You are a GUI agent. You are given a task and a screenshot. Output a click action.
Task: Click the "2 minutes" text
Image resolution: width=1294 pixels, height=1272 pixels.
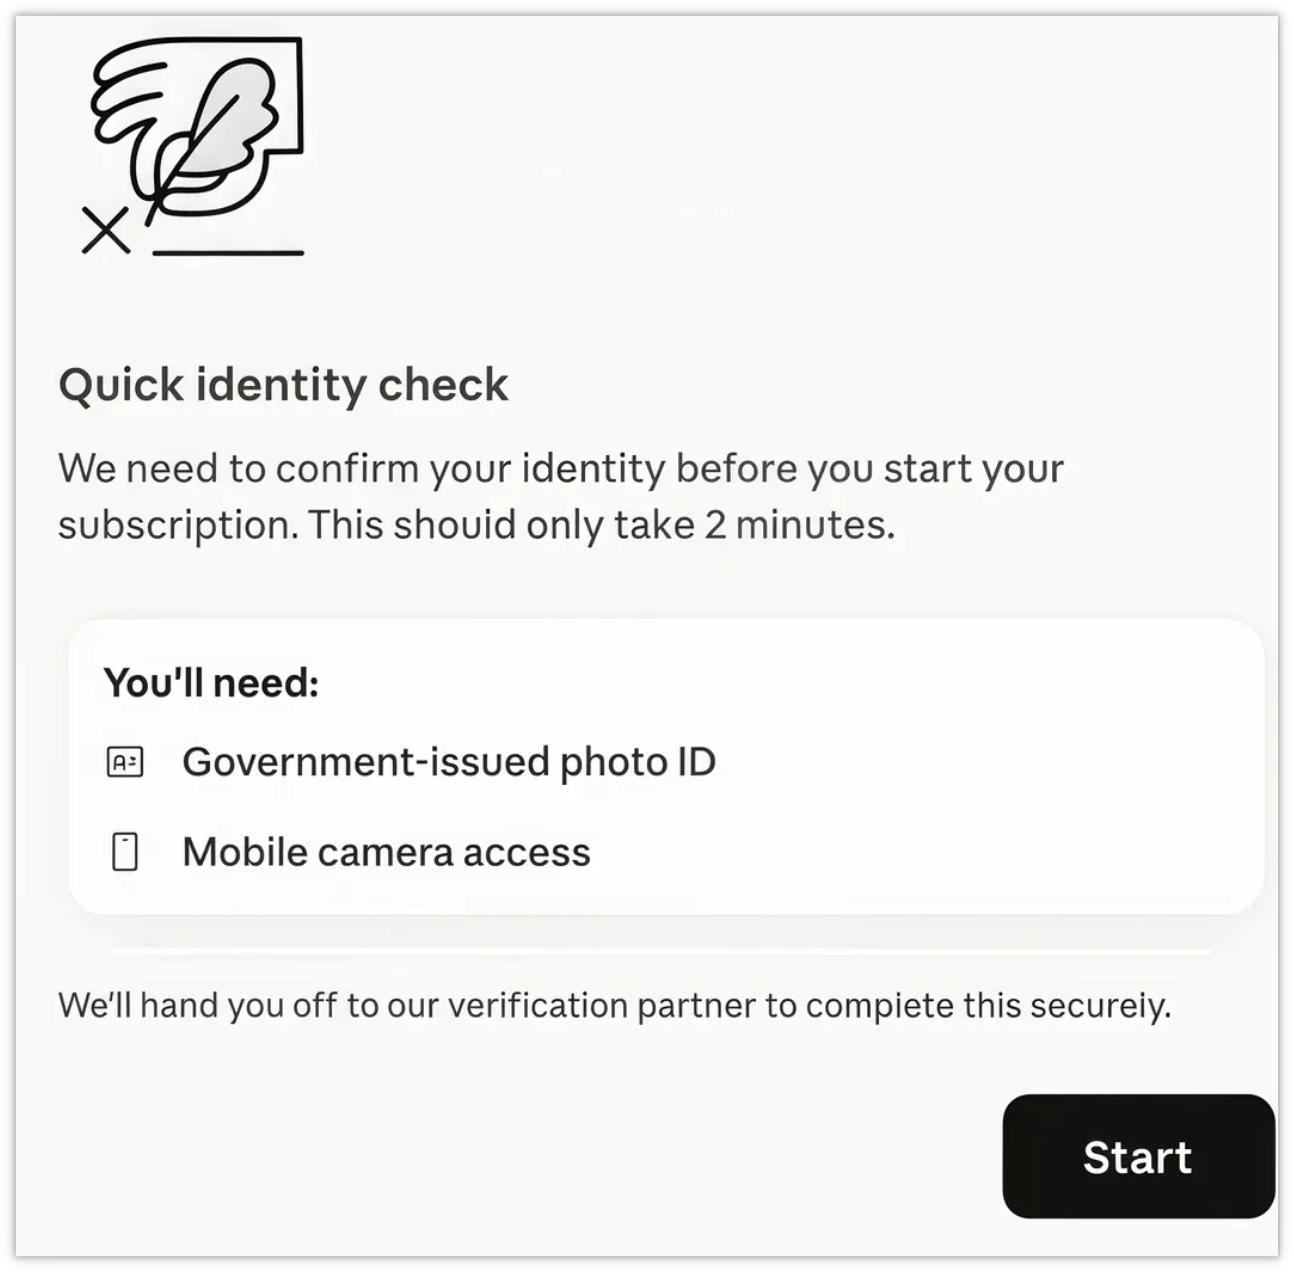tap(798, 525)
